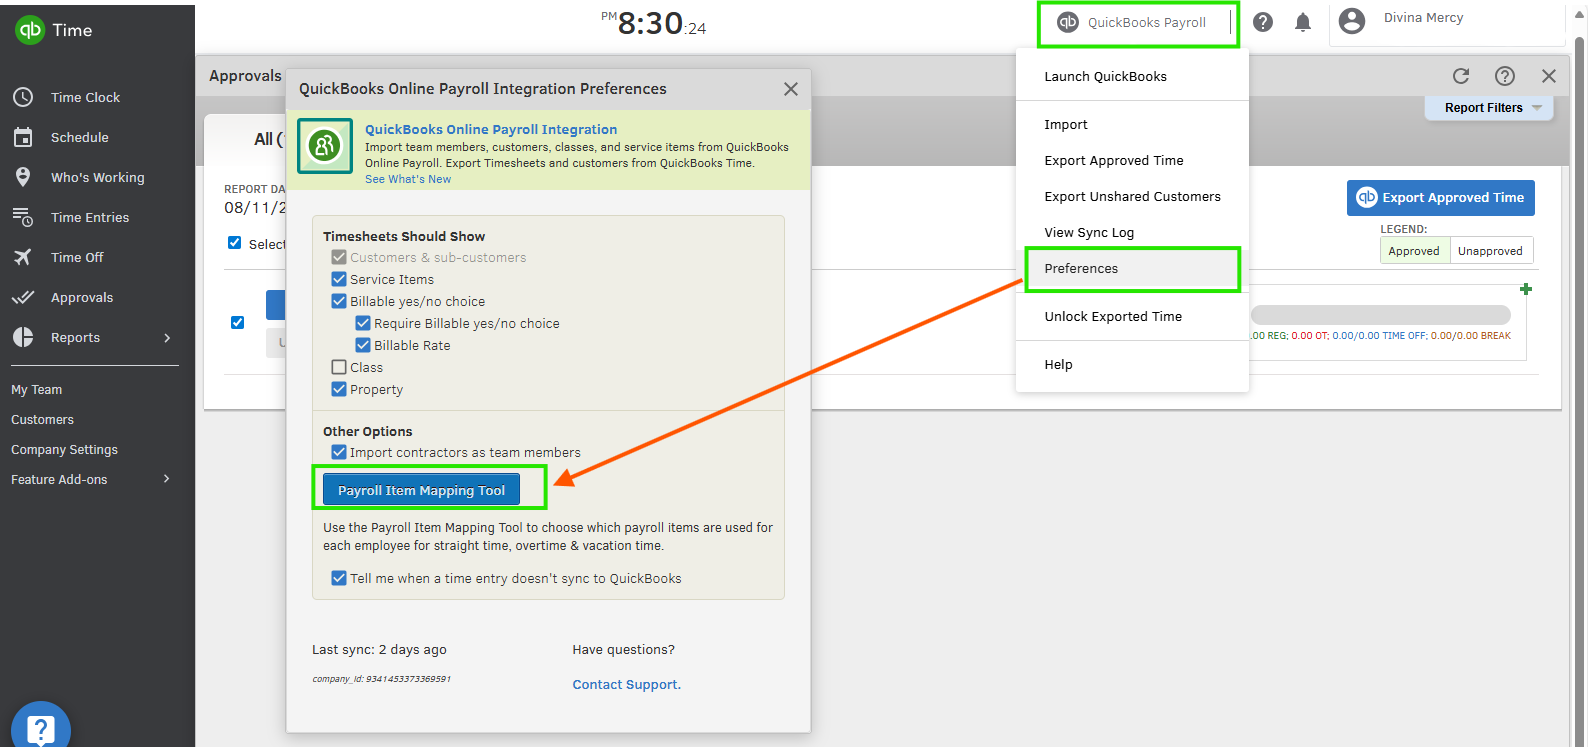Open the Schedule calendar icon
This screenshot has height=747, width=1588.
pyautogui.click(x=23, y=137)
